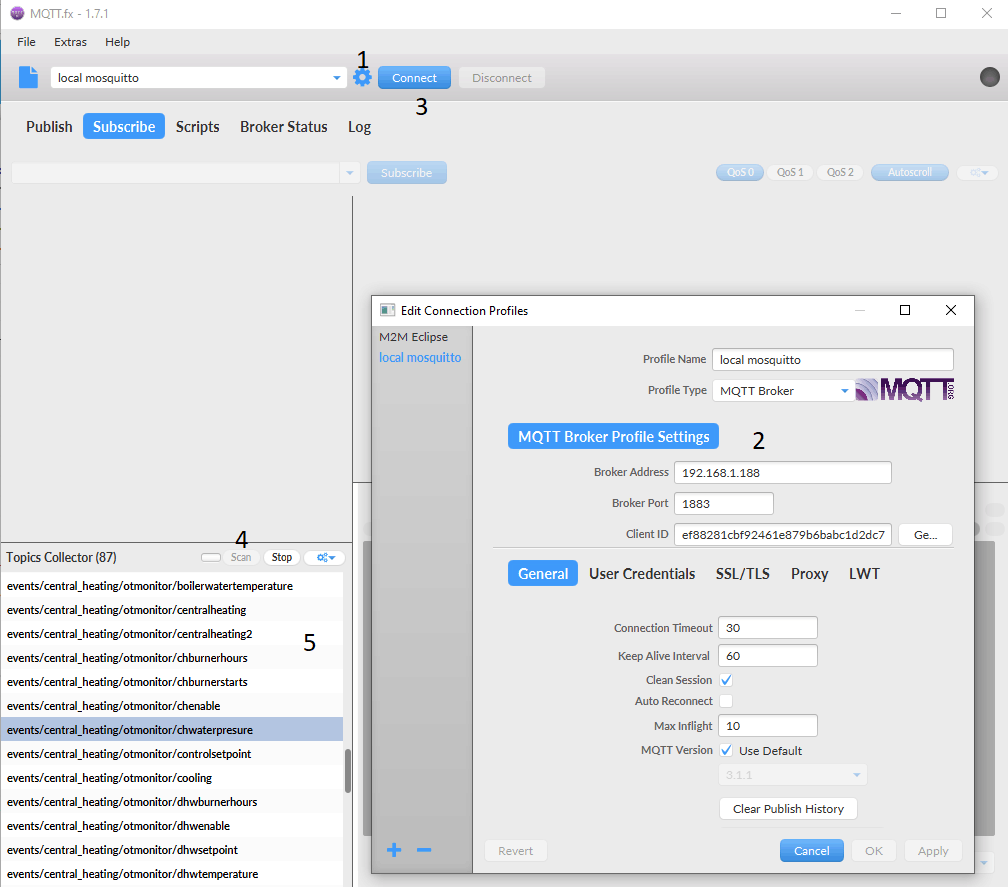Select local mosquitto profile in list

420,357
